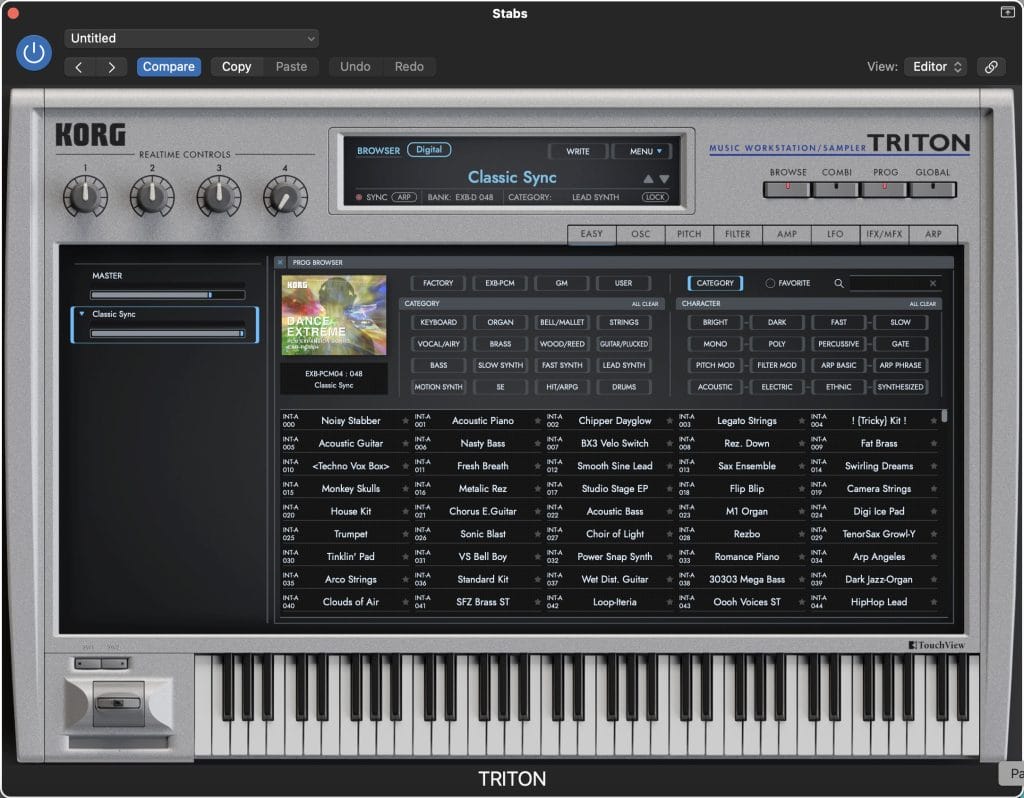Image resolution: width=1024 pixels, height=798 pixels.
Task: Switch to the FILTER tab
Action: tap(738, 234)
